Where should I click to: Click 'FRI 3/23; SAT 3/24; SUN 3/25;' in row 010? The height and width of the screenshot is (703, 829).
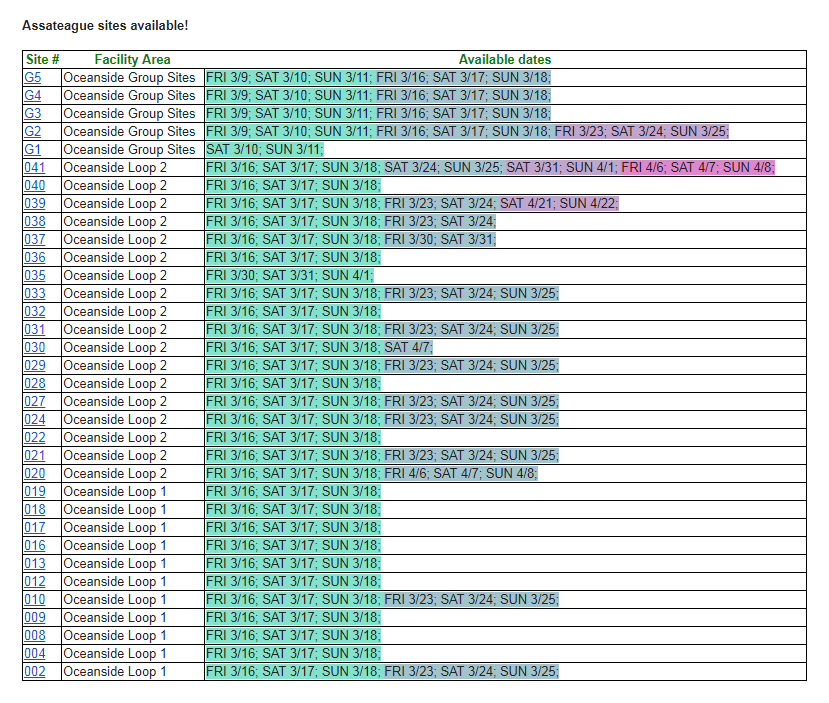tap(471, 599)
